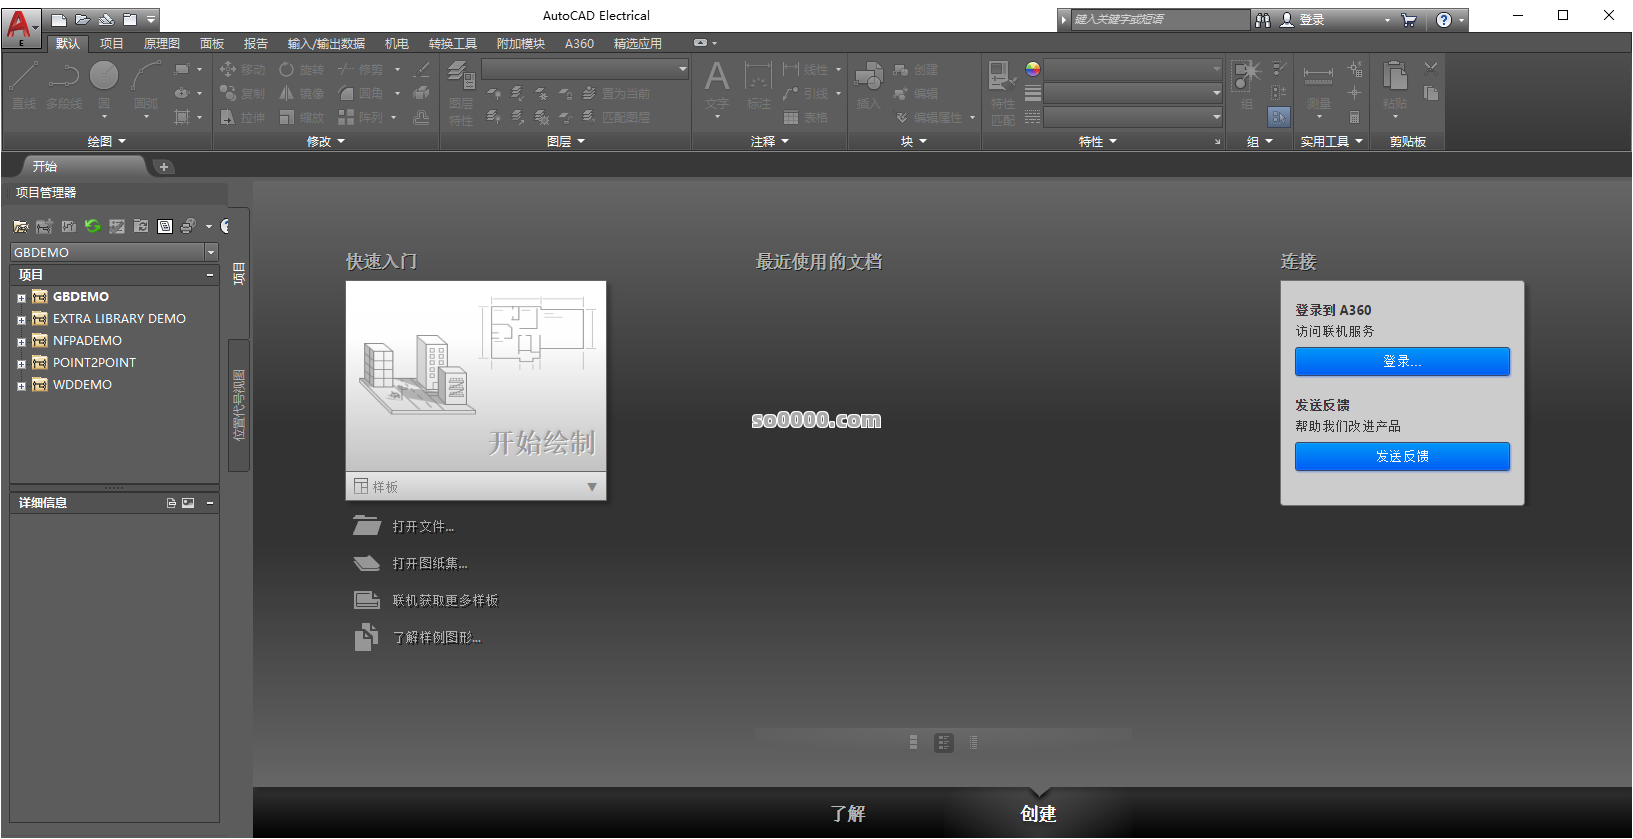Click the Help question mark icon
The height and width of the screenshot is (839, 1633).
coord(1444,20)
